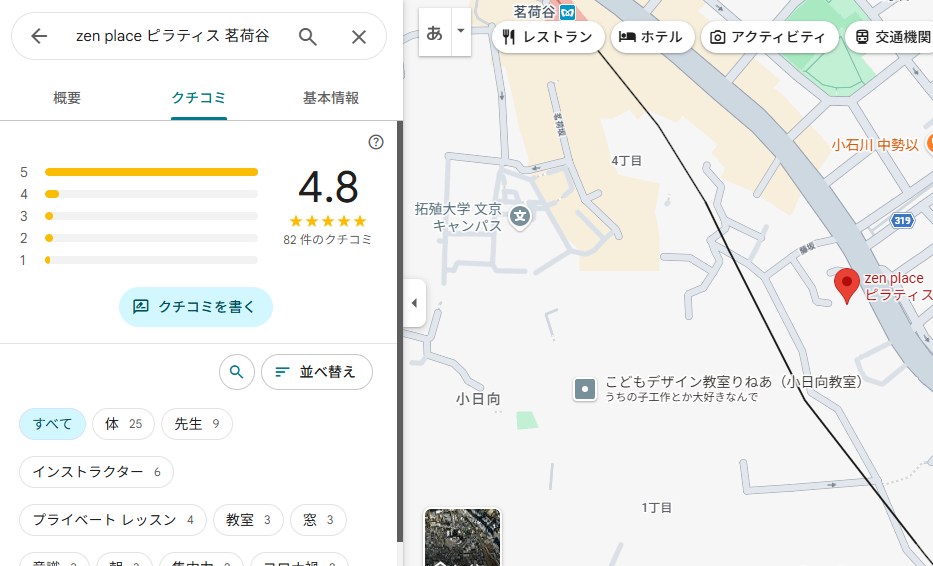Search within reviews using magnifier icon

(x=236, y=372)
